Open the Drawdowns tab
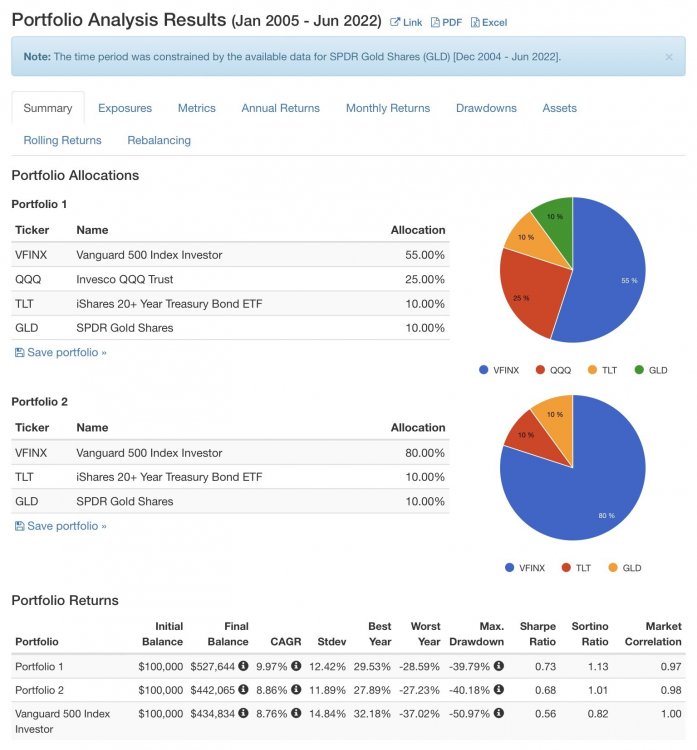697x750 pixels. point(486,108)
